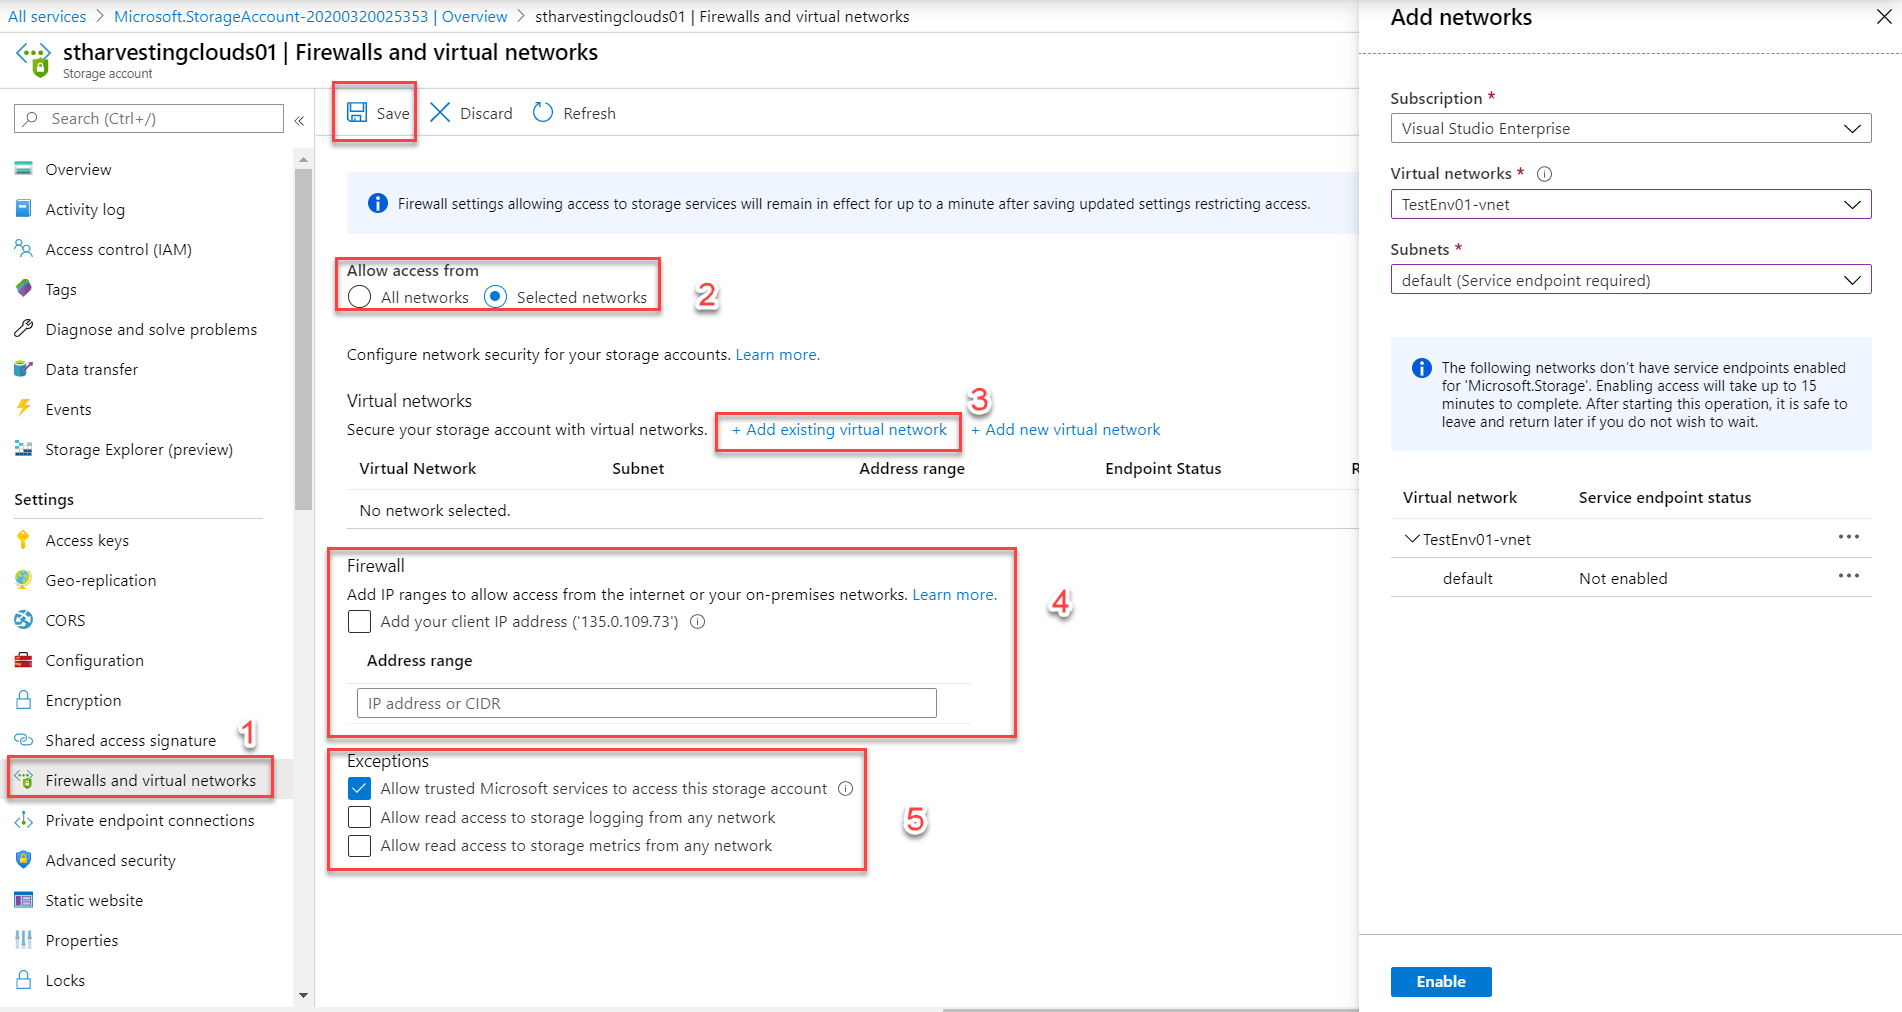The image size is (1902, 1012).
Task: Click the horizontal scrollbar at bottom
Action: click(1150, 1009)
